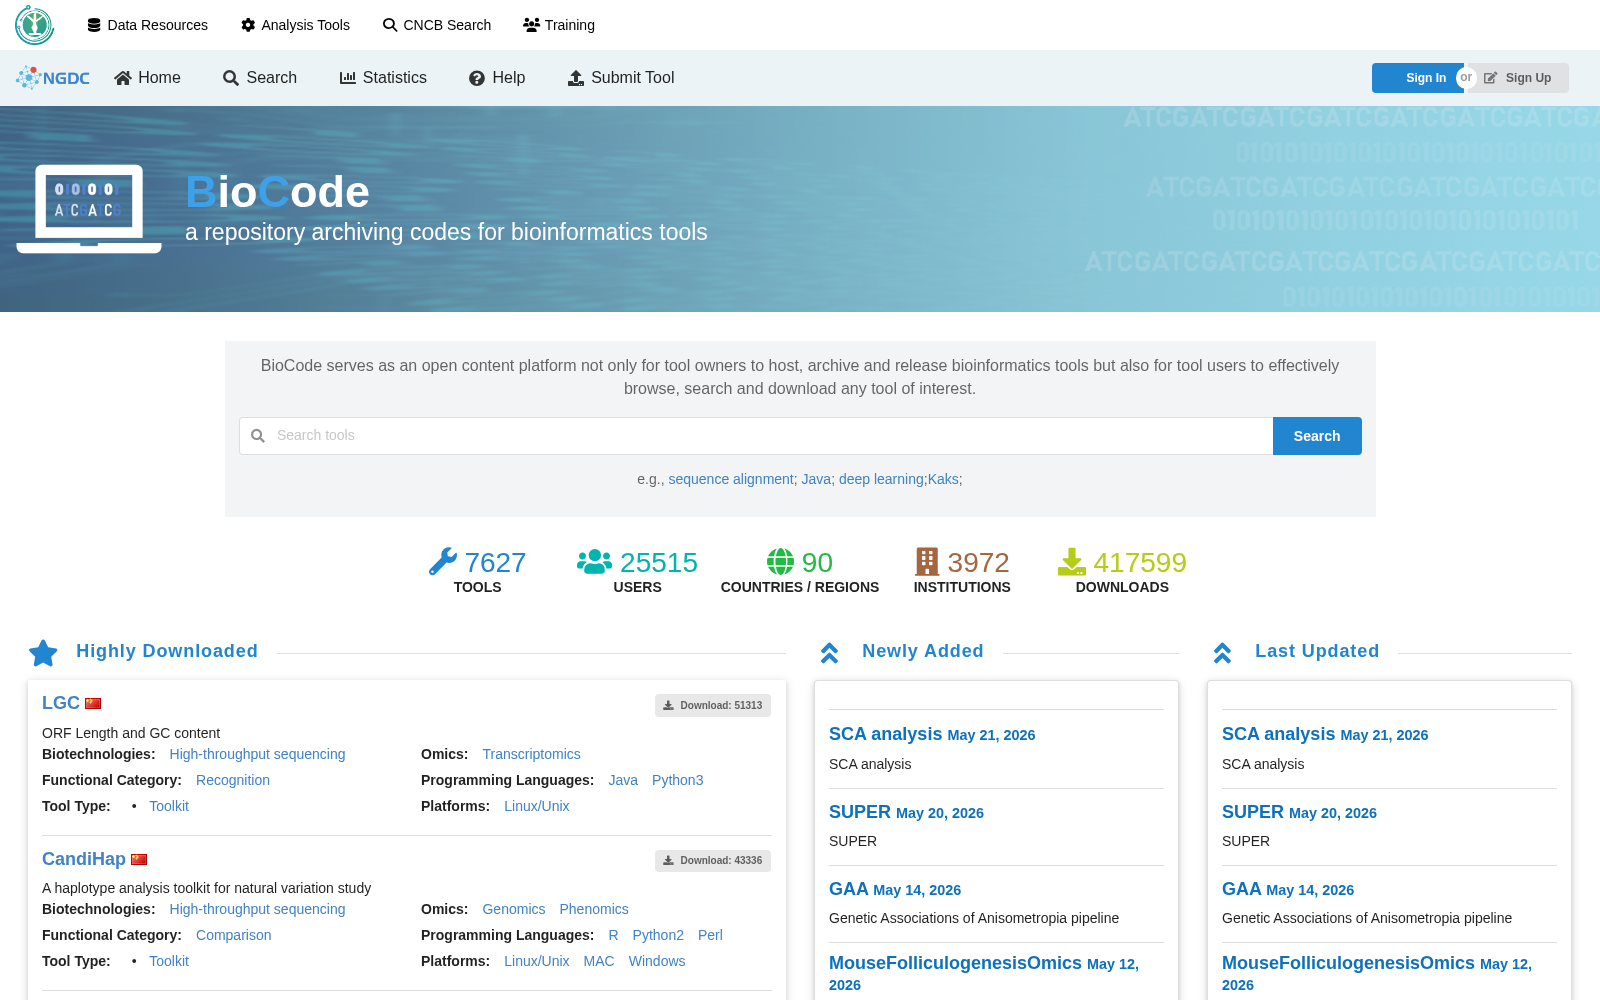Click the Sign In button

point(1417,78)
